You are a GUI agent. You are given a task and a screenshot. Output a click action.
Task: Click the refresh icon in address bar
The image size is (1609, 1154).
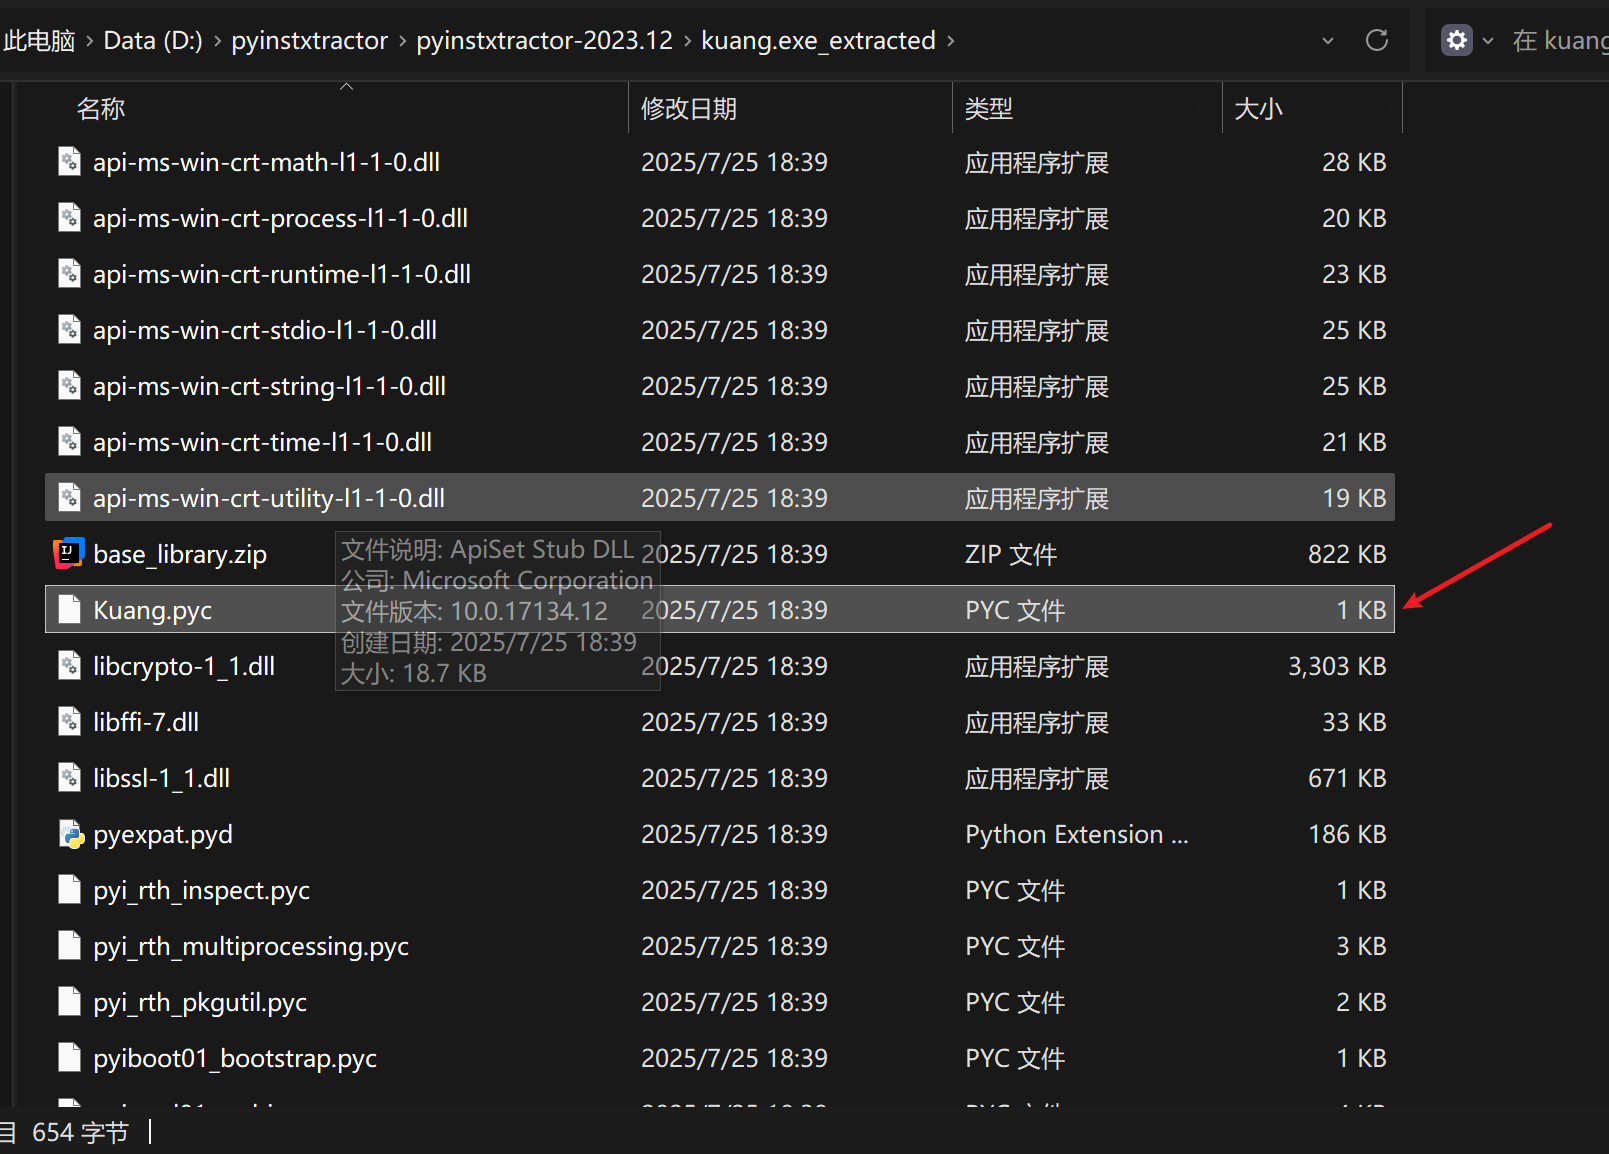[1377, 40]
